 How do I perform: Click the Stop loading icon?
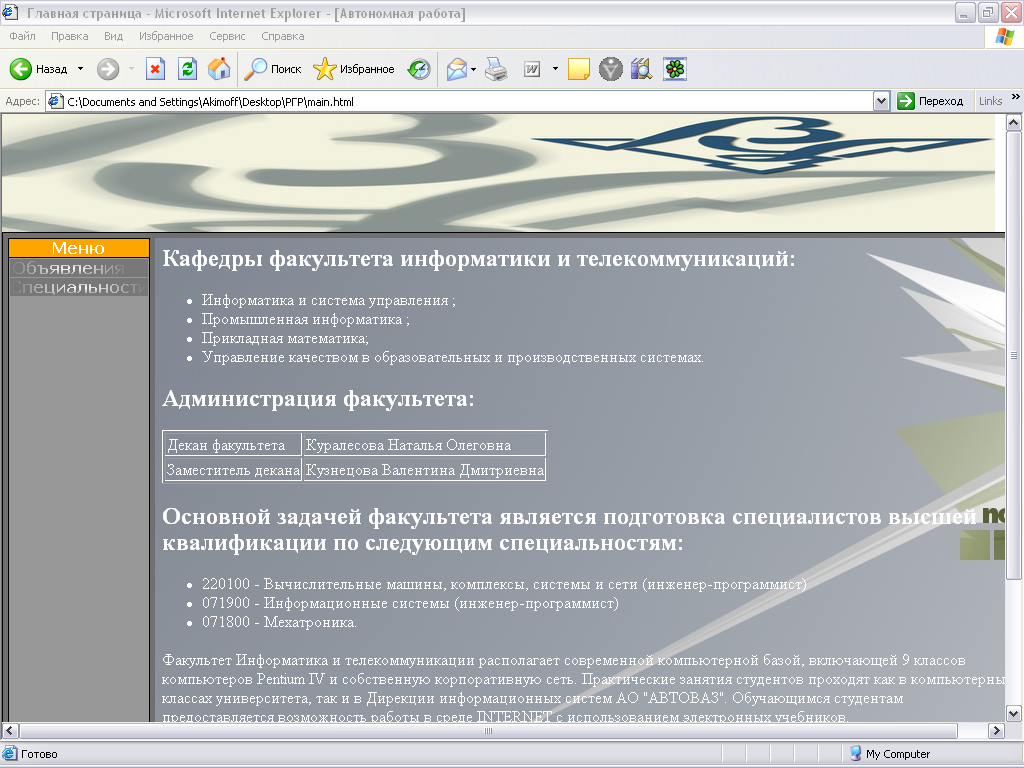[155, 69]
